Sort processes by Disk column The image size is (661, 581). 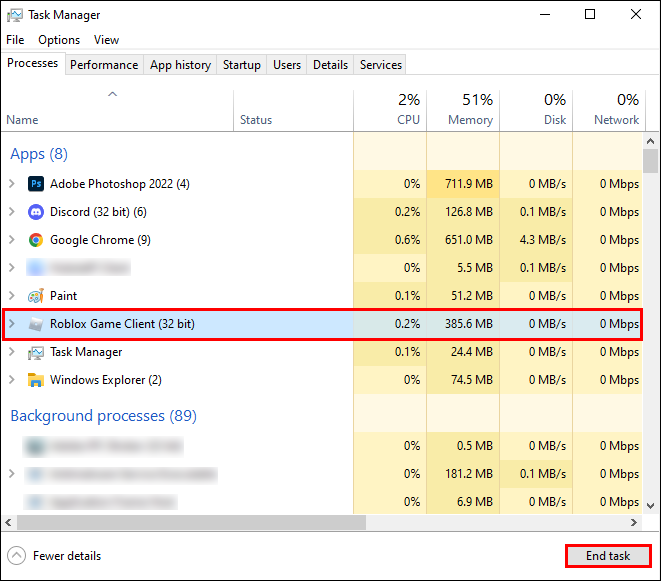tap(536, 110)
